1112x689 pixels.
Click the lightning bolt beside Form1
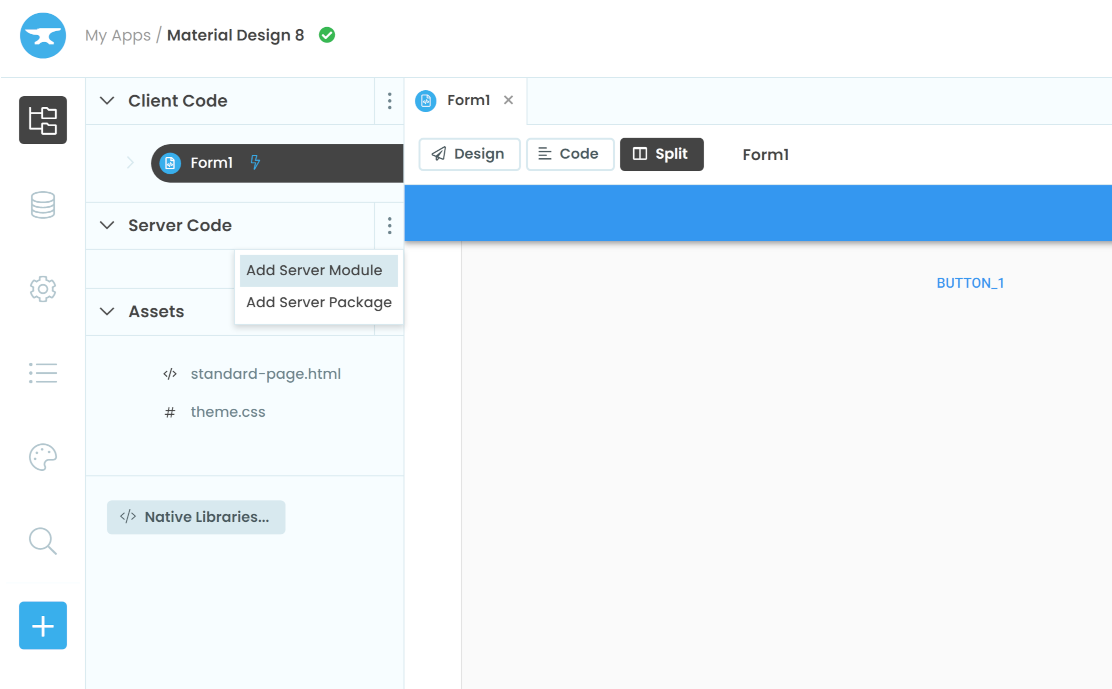coord(255,162)
